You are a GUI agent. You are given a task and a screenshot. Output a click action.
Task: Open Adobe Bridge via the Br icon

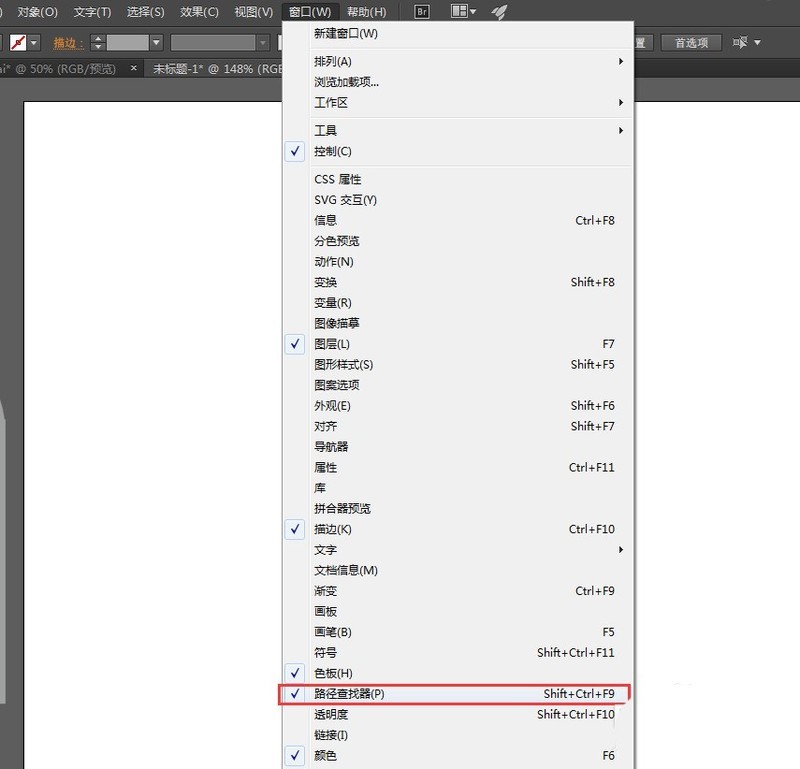click(420, 11)
